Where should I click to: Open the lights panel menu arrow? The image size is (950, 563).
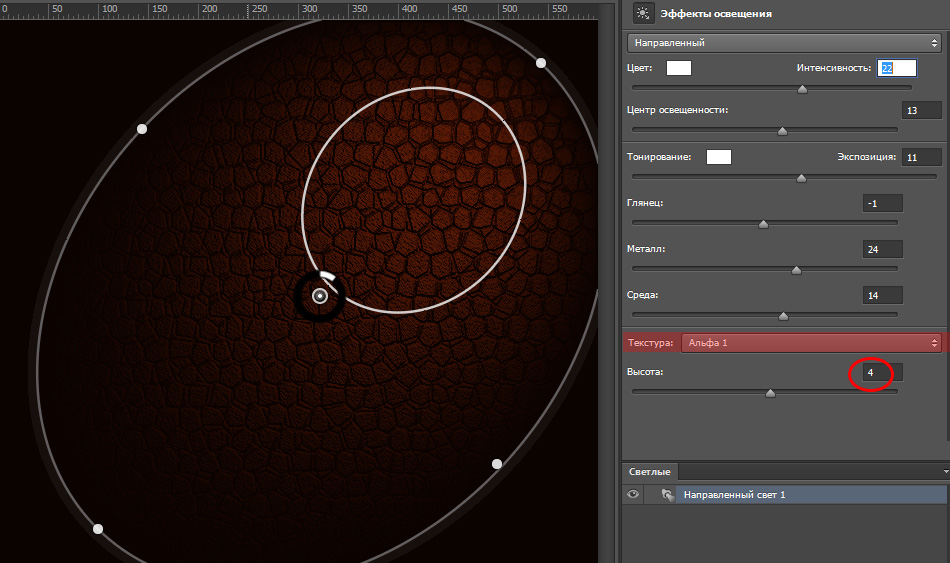[946, 471]
